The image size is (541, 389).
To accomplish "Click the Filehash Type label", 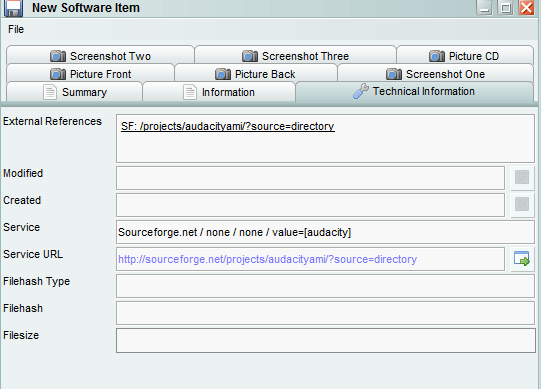I will [x=37, y=282].
